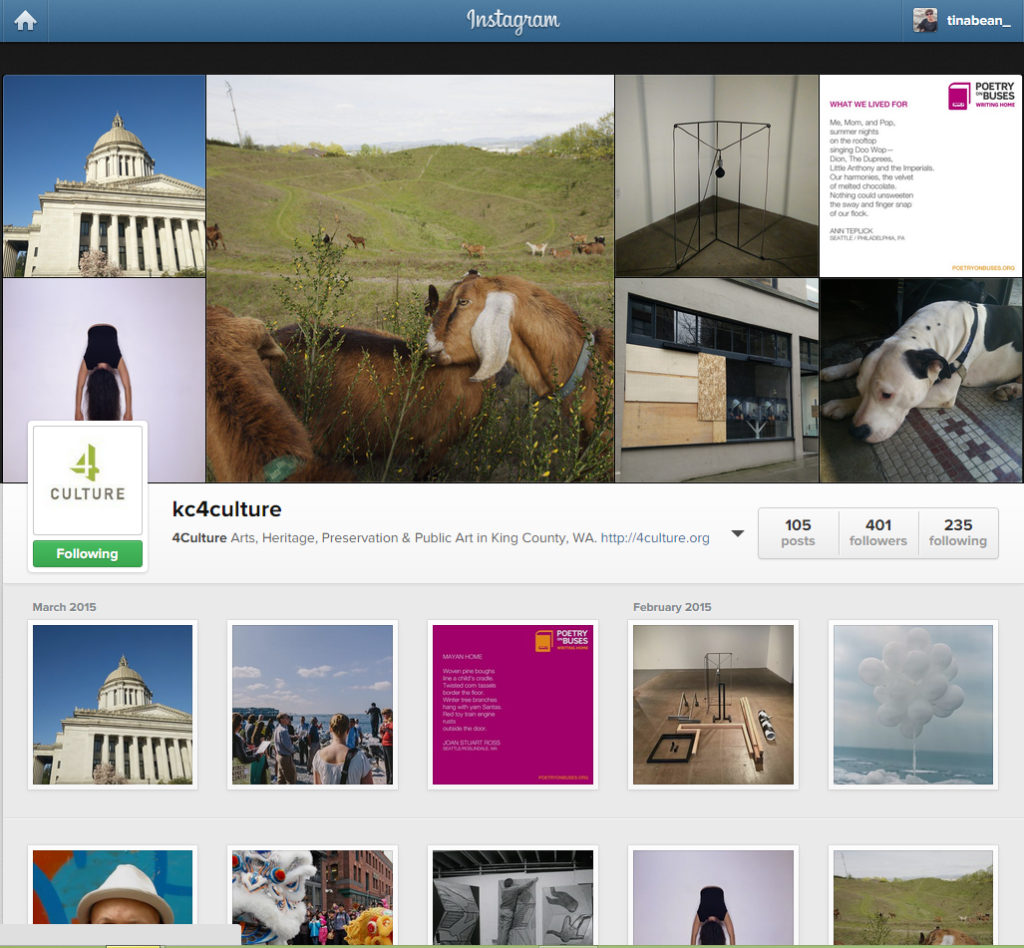Open the waterfront crowd photo post
This screenshot has width=1024, height=948.
click(x=312, y=704)
